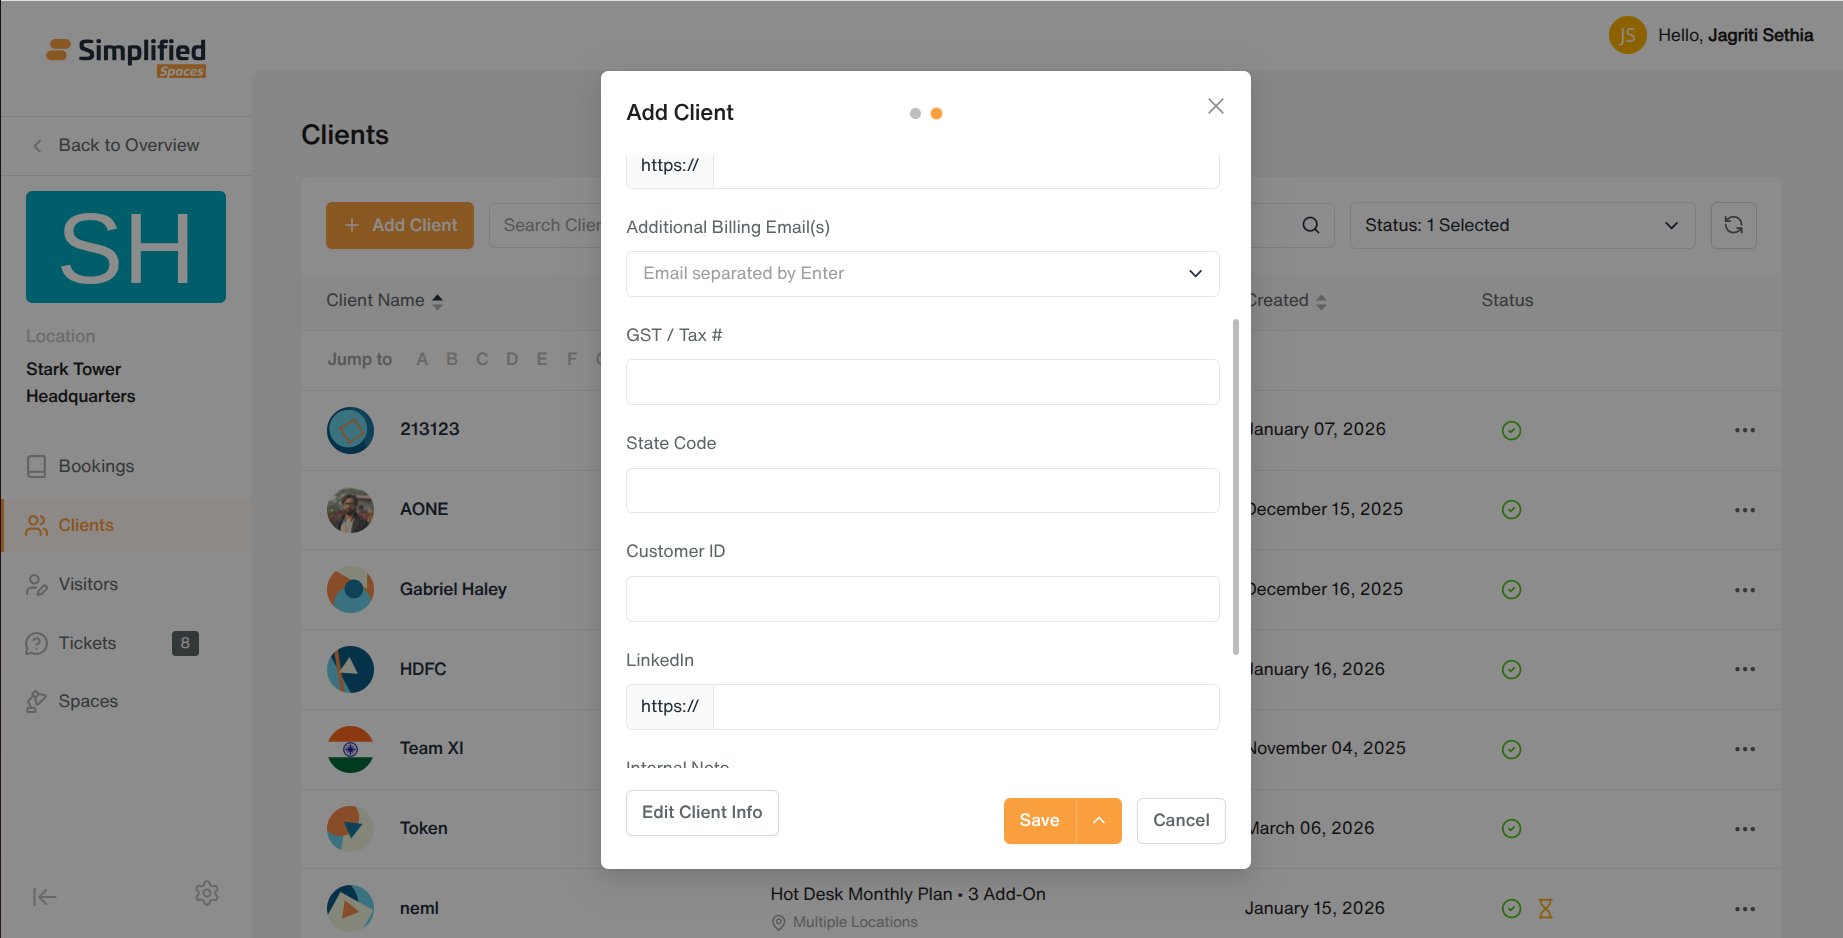Screen dimensions: 1843x938
Task: Open the Save button's arrow options
Action: point(1099,820)
